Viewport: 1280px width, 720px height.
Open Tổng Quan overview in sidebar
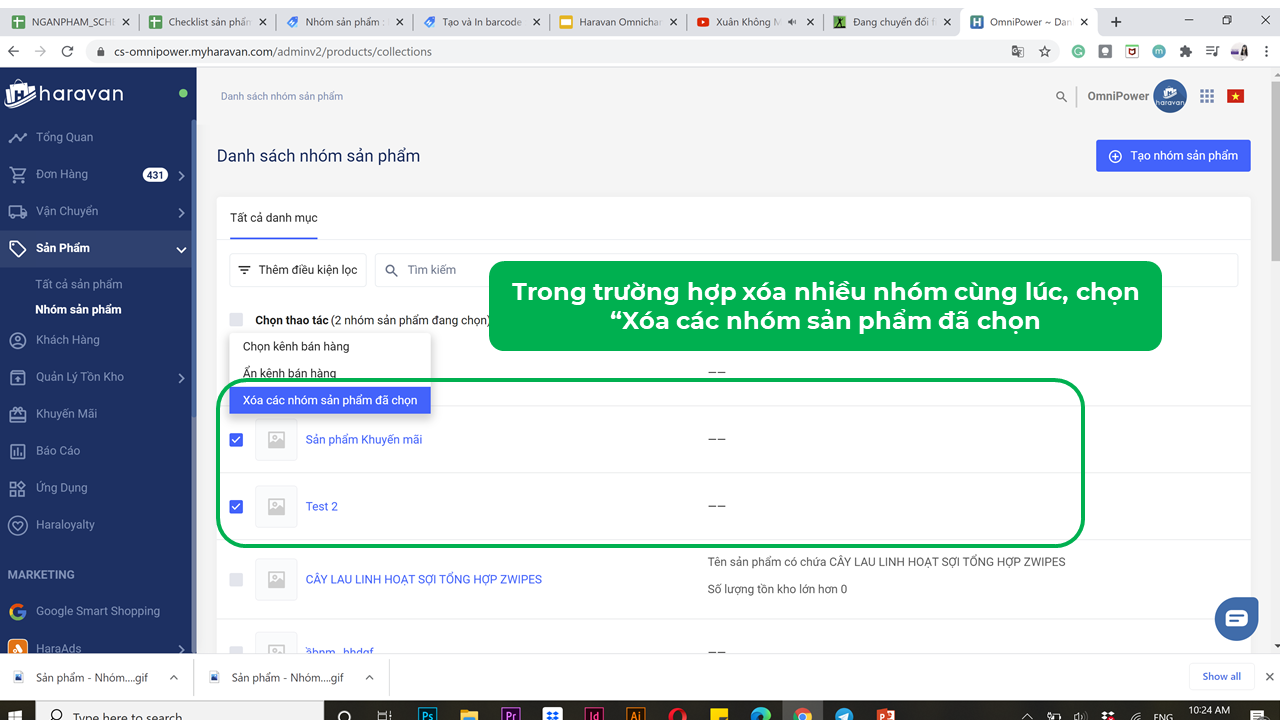[x=64, y=137]
